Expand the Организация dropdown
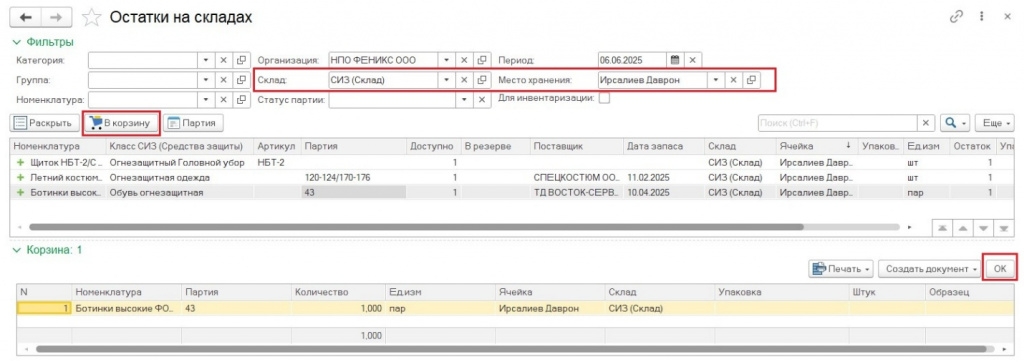This screenshot has height=362, width=1024. tap(447, 60)
